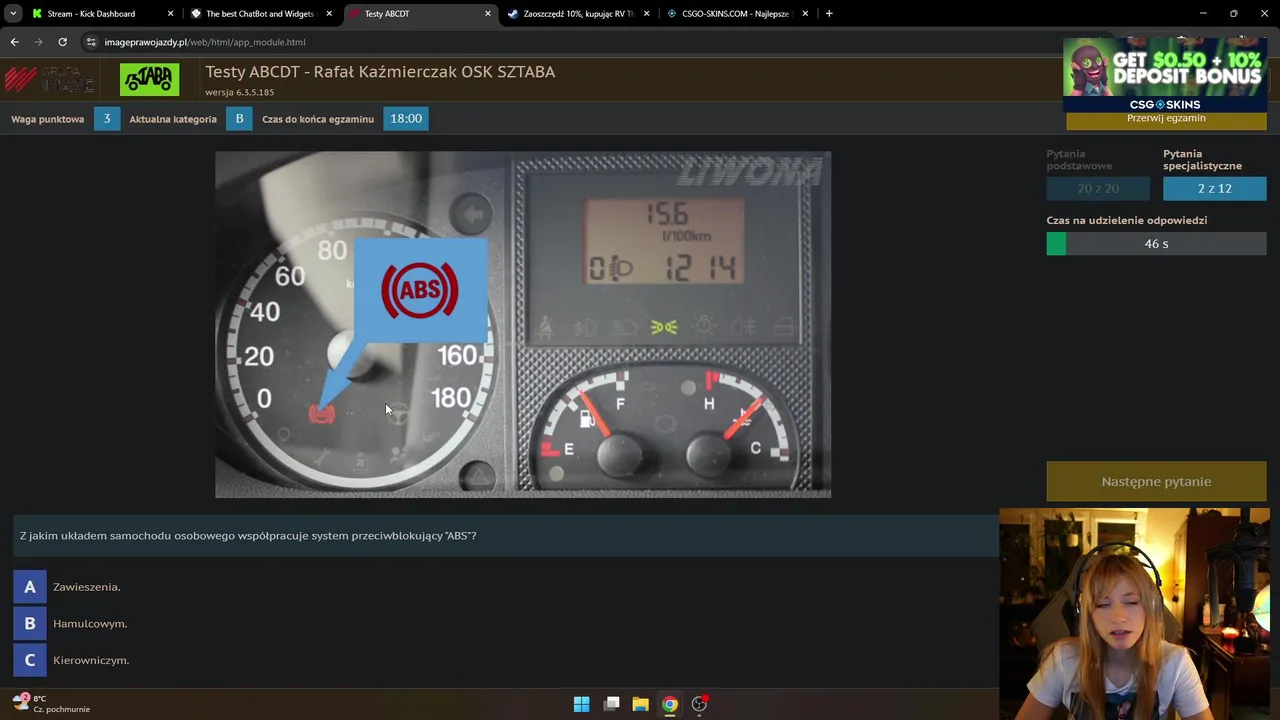The height and width of the screenshot is (720, 1280).
Task: Click the dashboard question image
Action: tap(523, 325)
